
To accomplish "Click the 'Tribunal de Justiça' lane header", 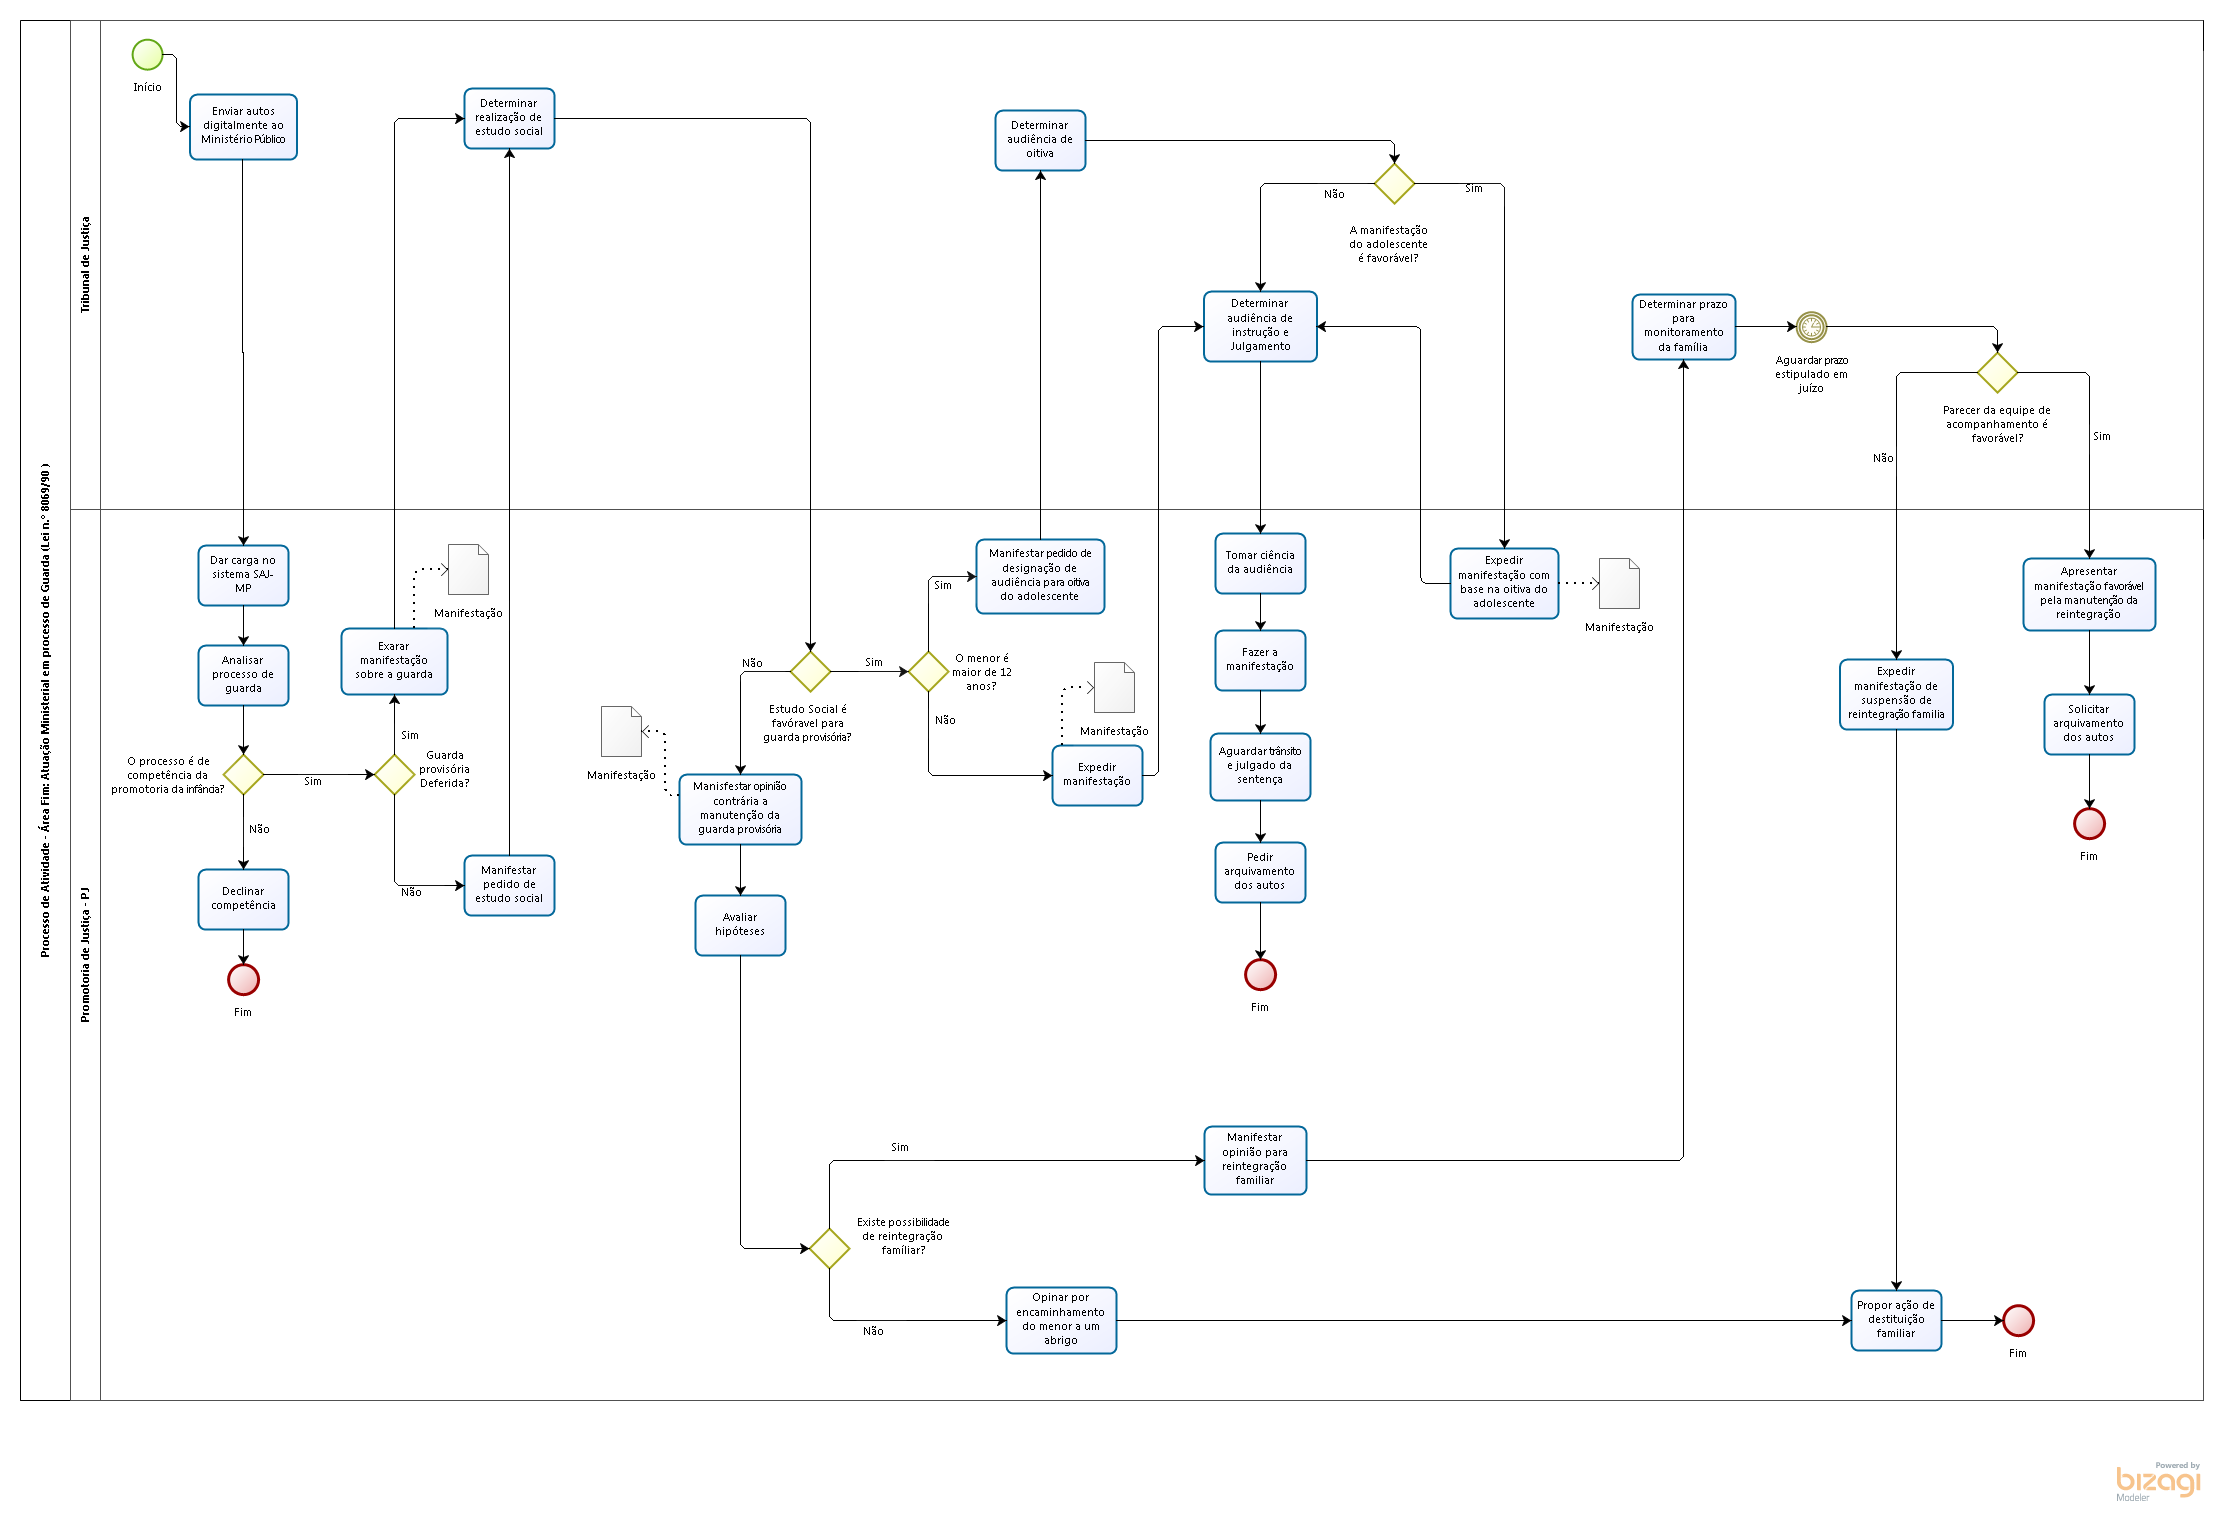I will pos(85,265).
